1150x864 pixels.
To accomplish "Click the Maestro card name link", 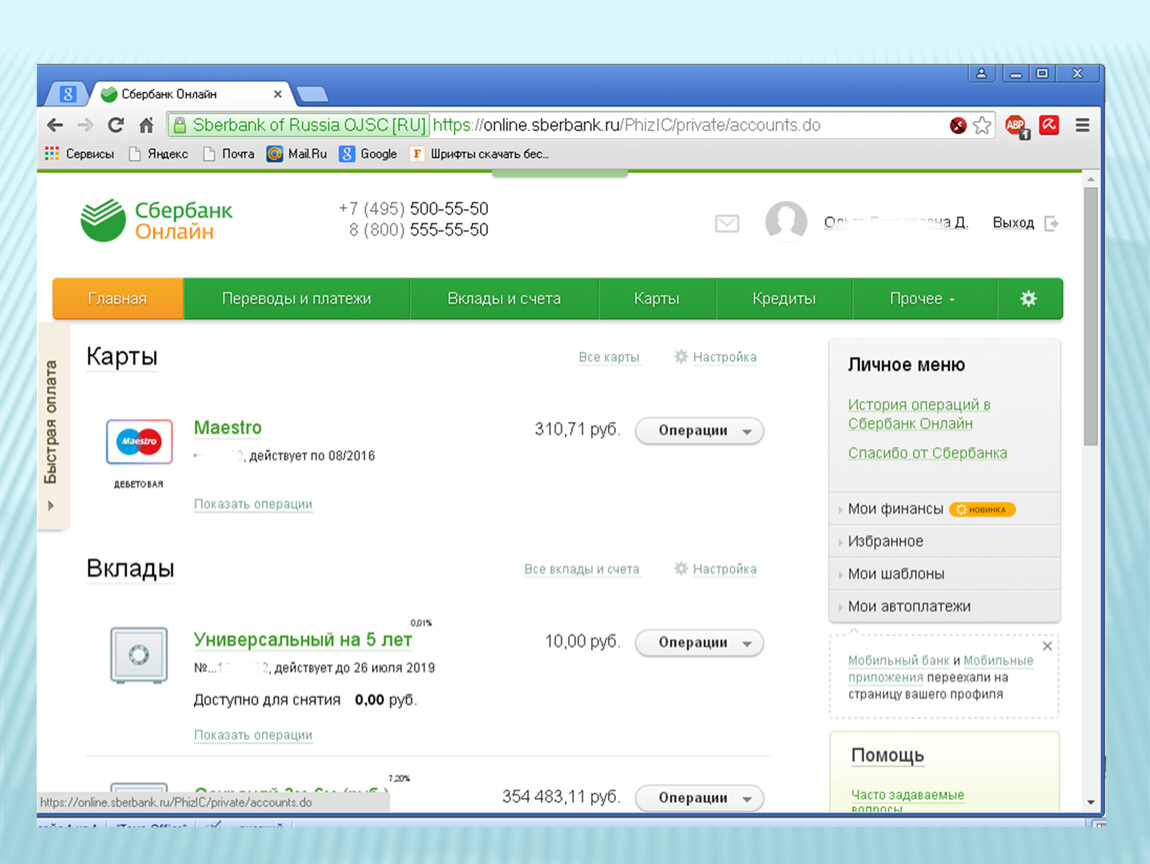I will [x=227, y=428].
